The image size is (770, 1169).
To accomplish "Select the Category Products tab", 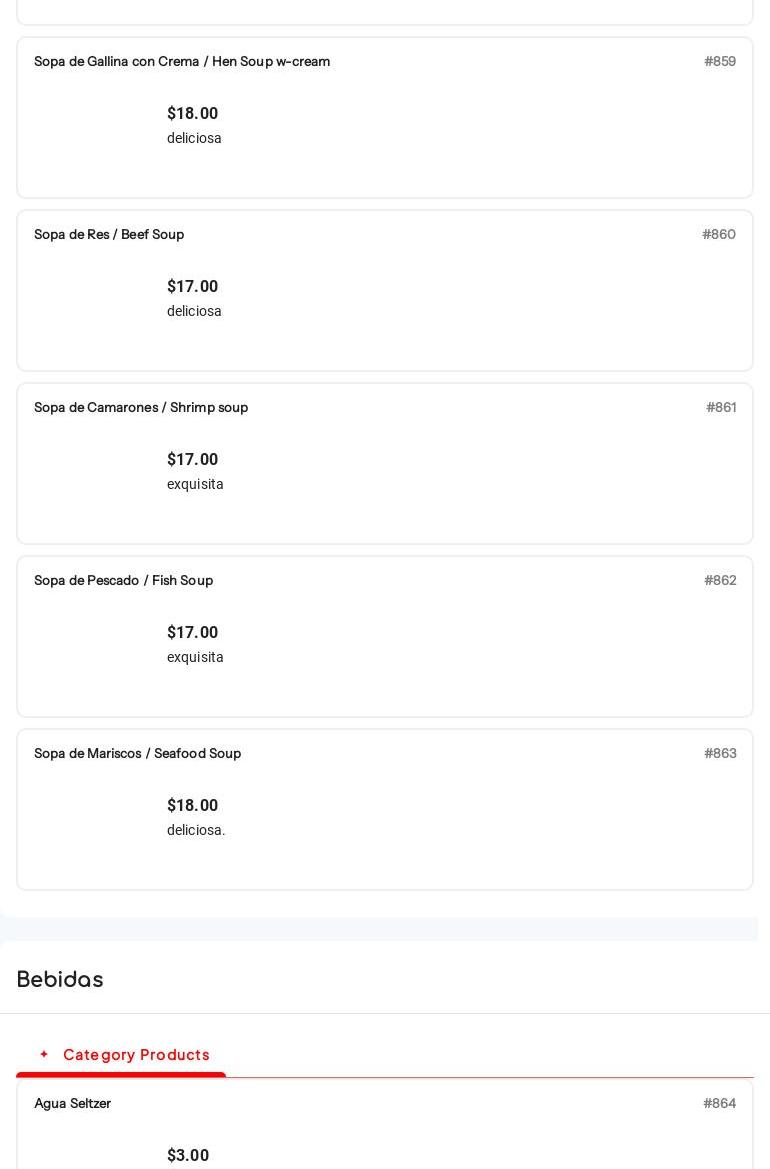I will [136, 1055].
